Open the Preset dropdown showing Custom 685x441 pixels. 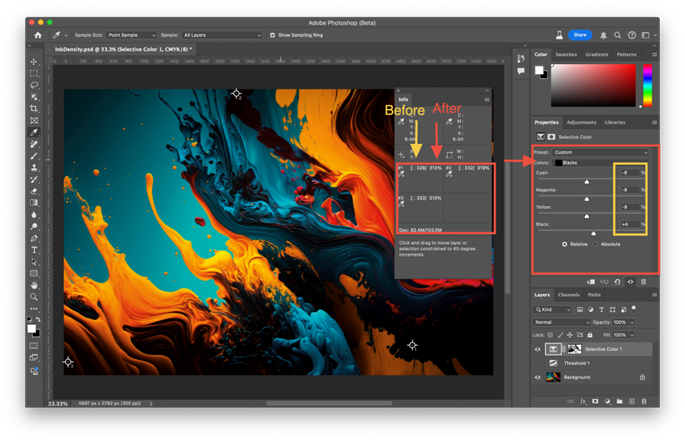pyautogui.click(x=601, y=153)
